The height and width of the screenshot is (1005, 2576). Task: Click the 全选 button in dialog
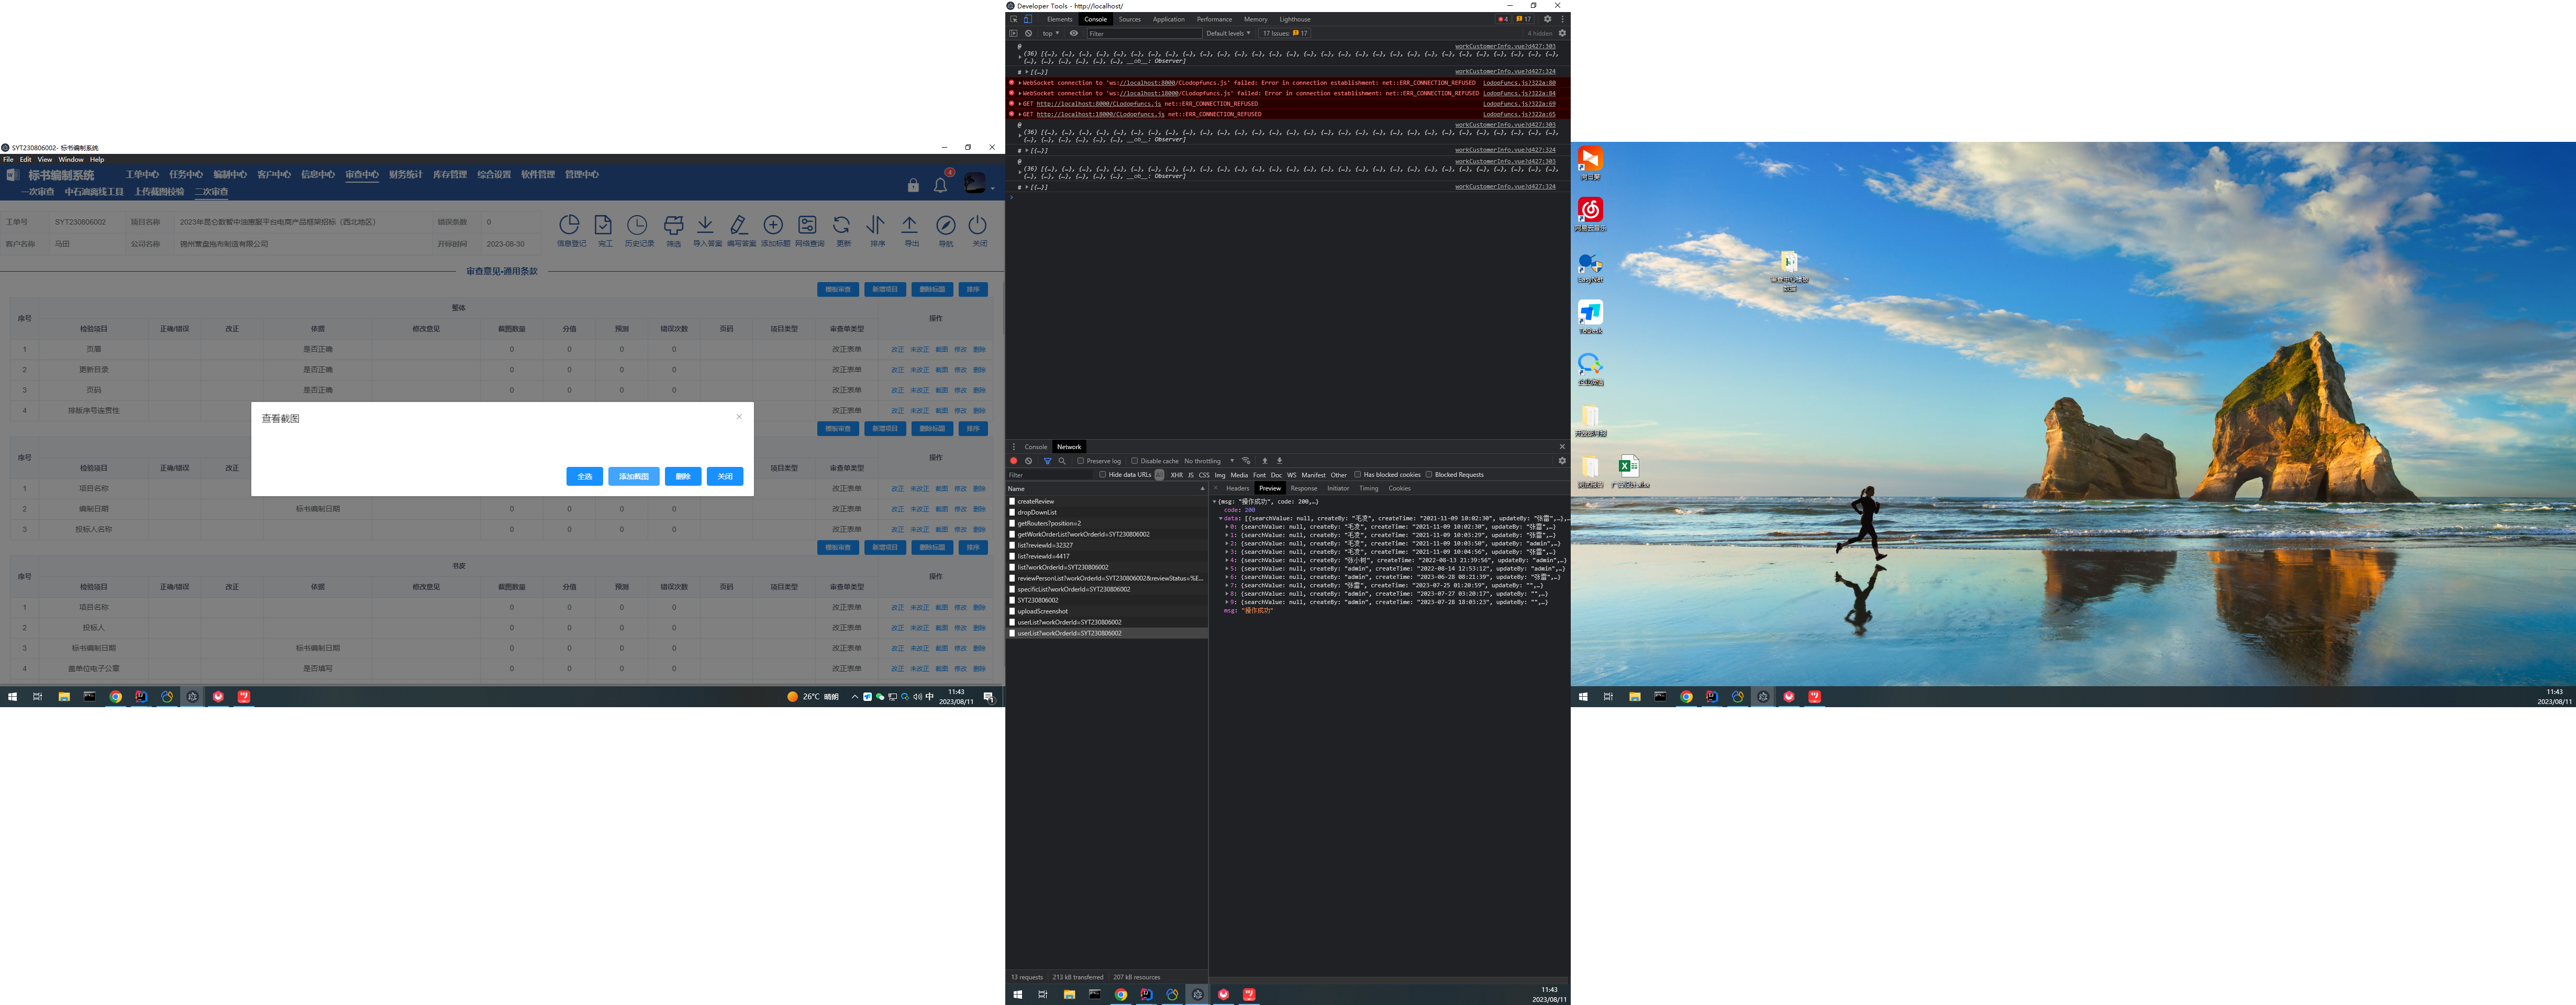(584, 476)
